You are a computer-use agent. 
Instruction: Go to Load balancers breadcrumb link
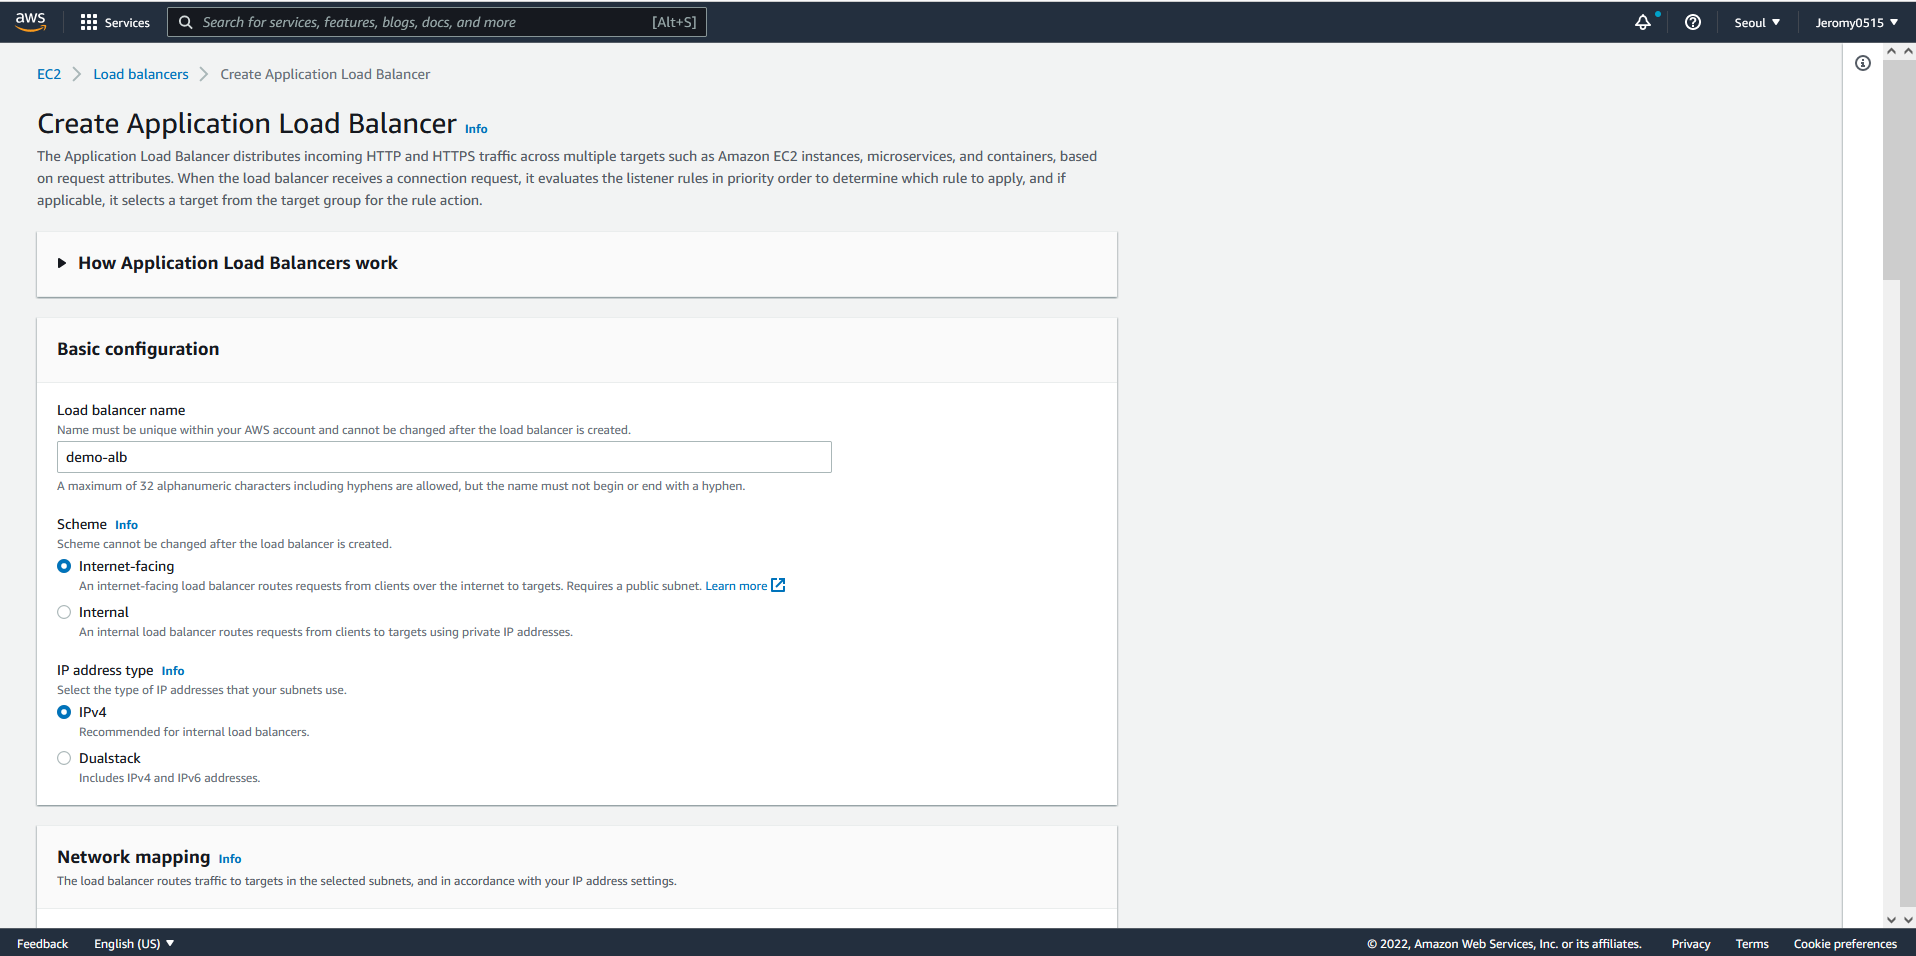click(141, 74)
